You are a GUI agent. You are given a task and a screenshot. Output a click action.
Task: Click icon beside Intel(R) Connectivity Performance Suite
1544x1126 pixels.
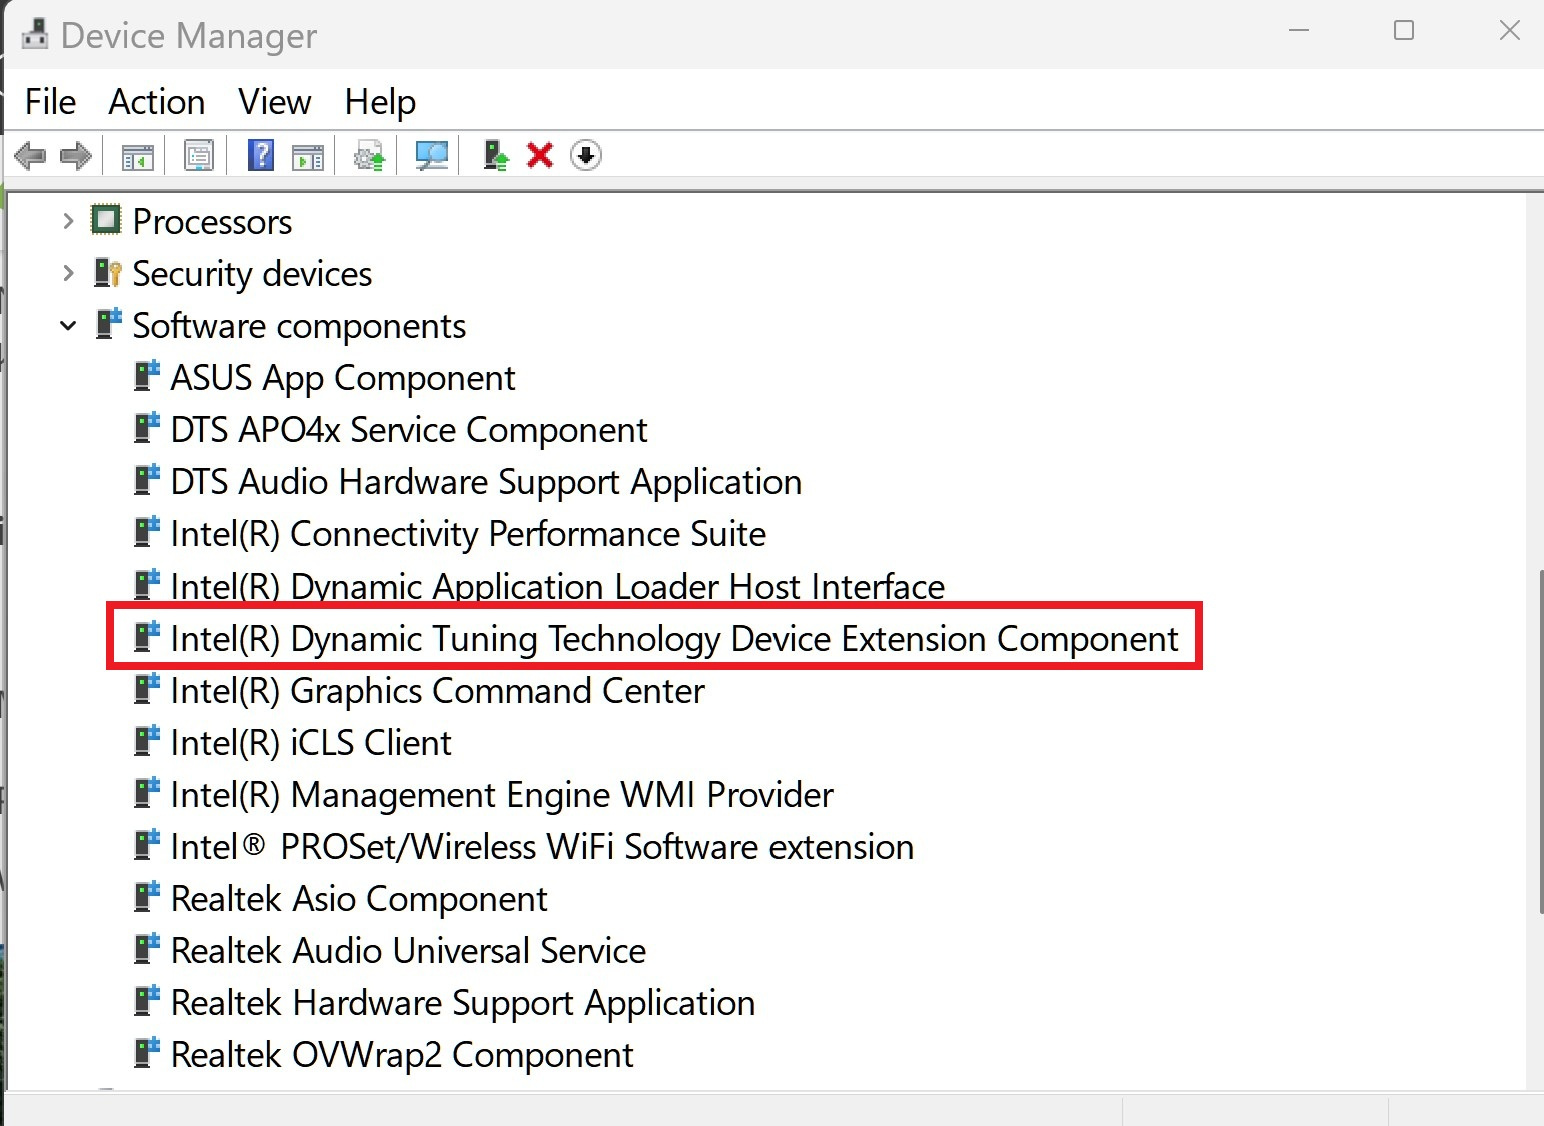tap(147, 532)
